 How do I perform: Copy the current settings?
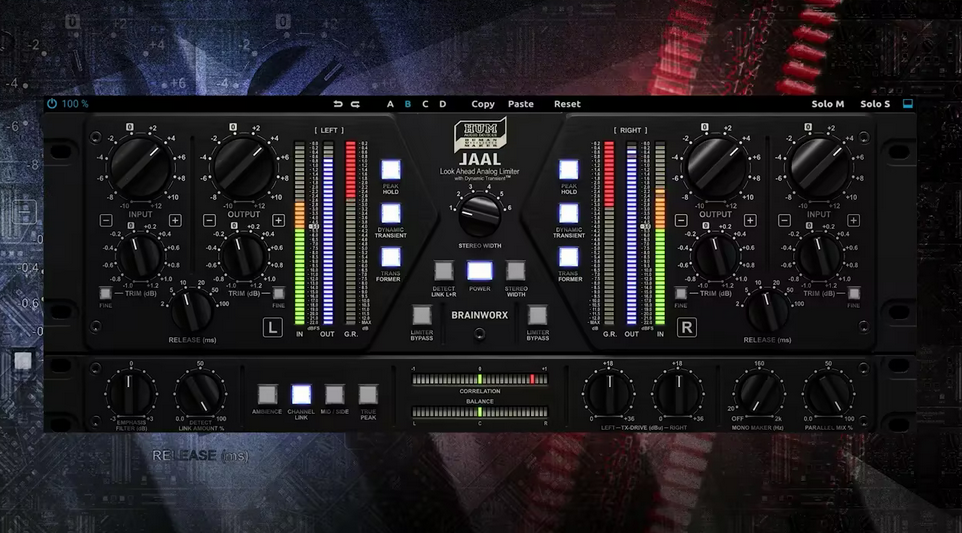point(483,104)
